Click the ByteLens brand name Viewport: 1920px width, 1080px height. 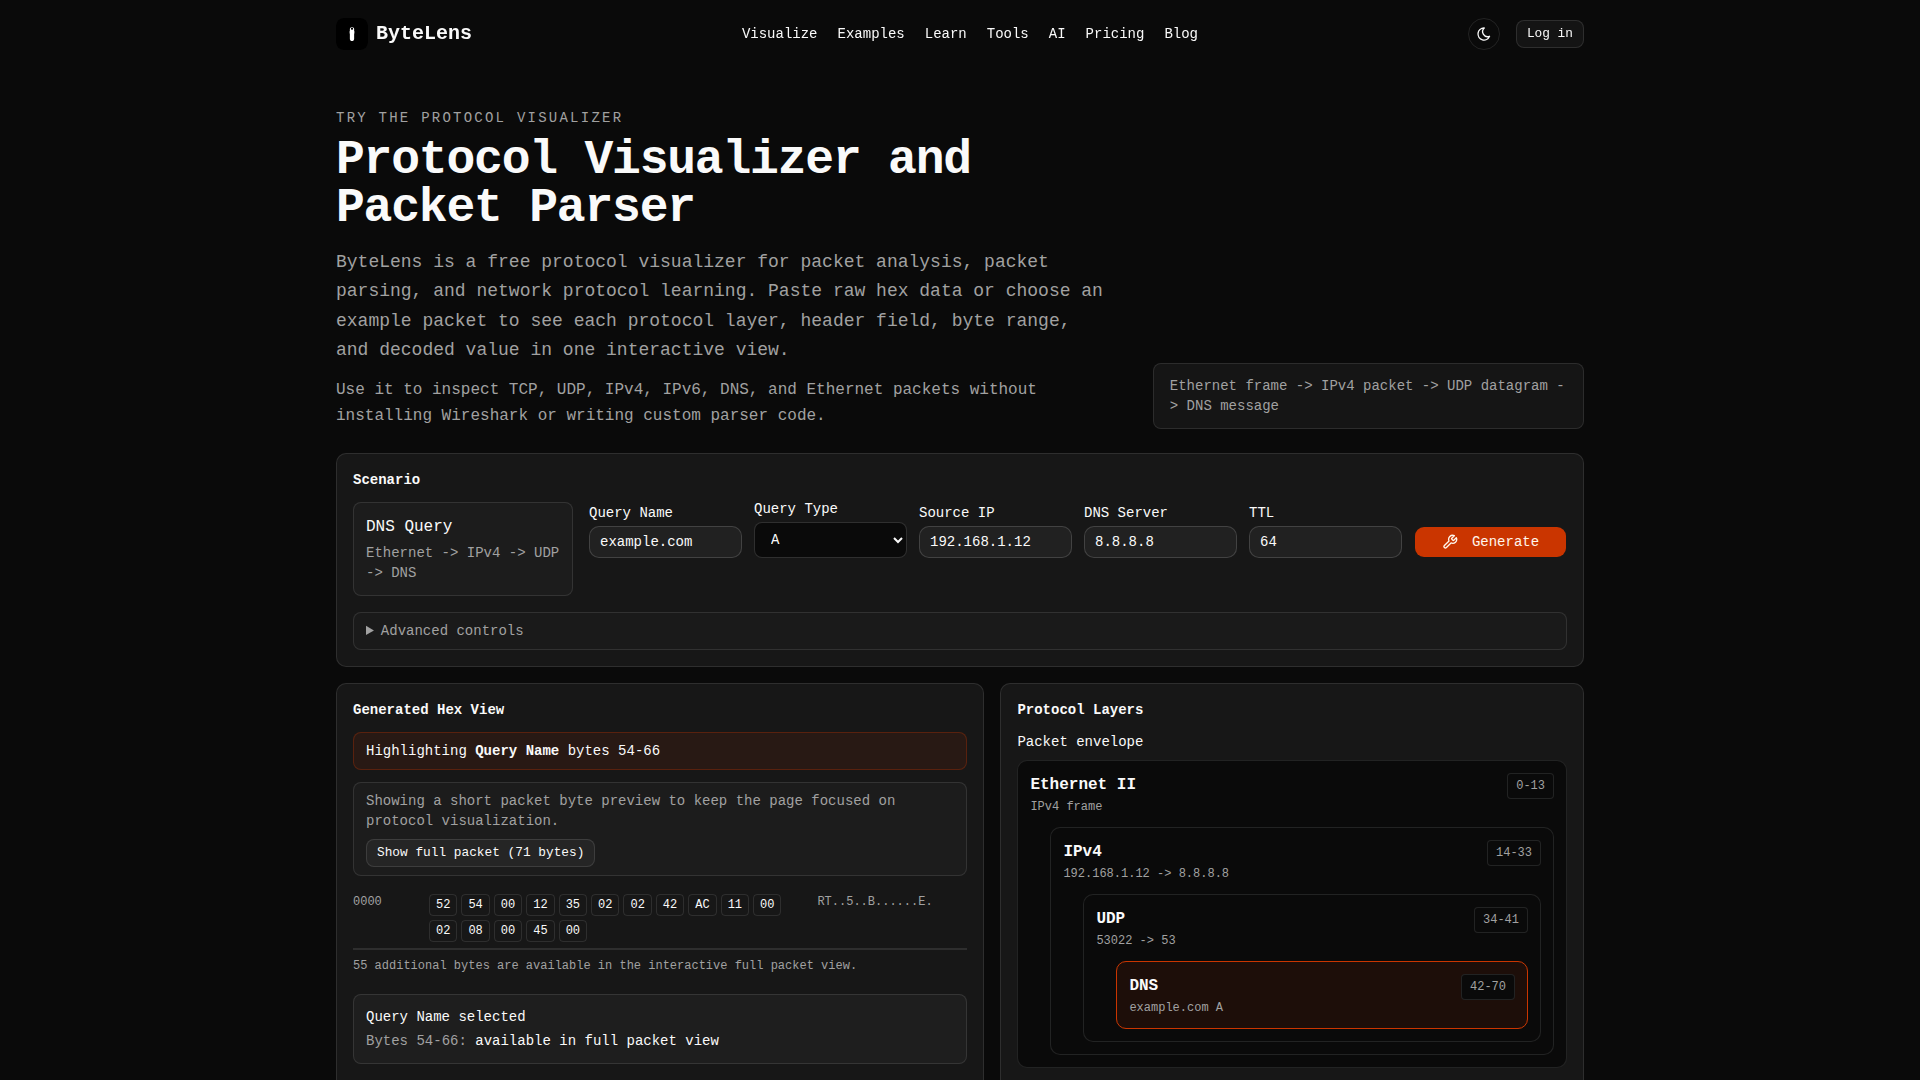pyautogui.click(x=423, y=33)
